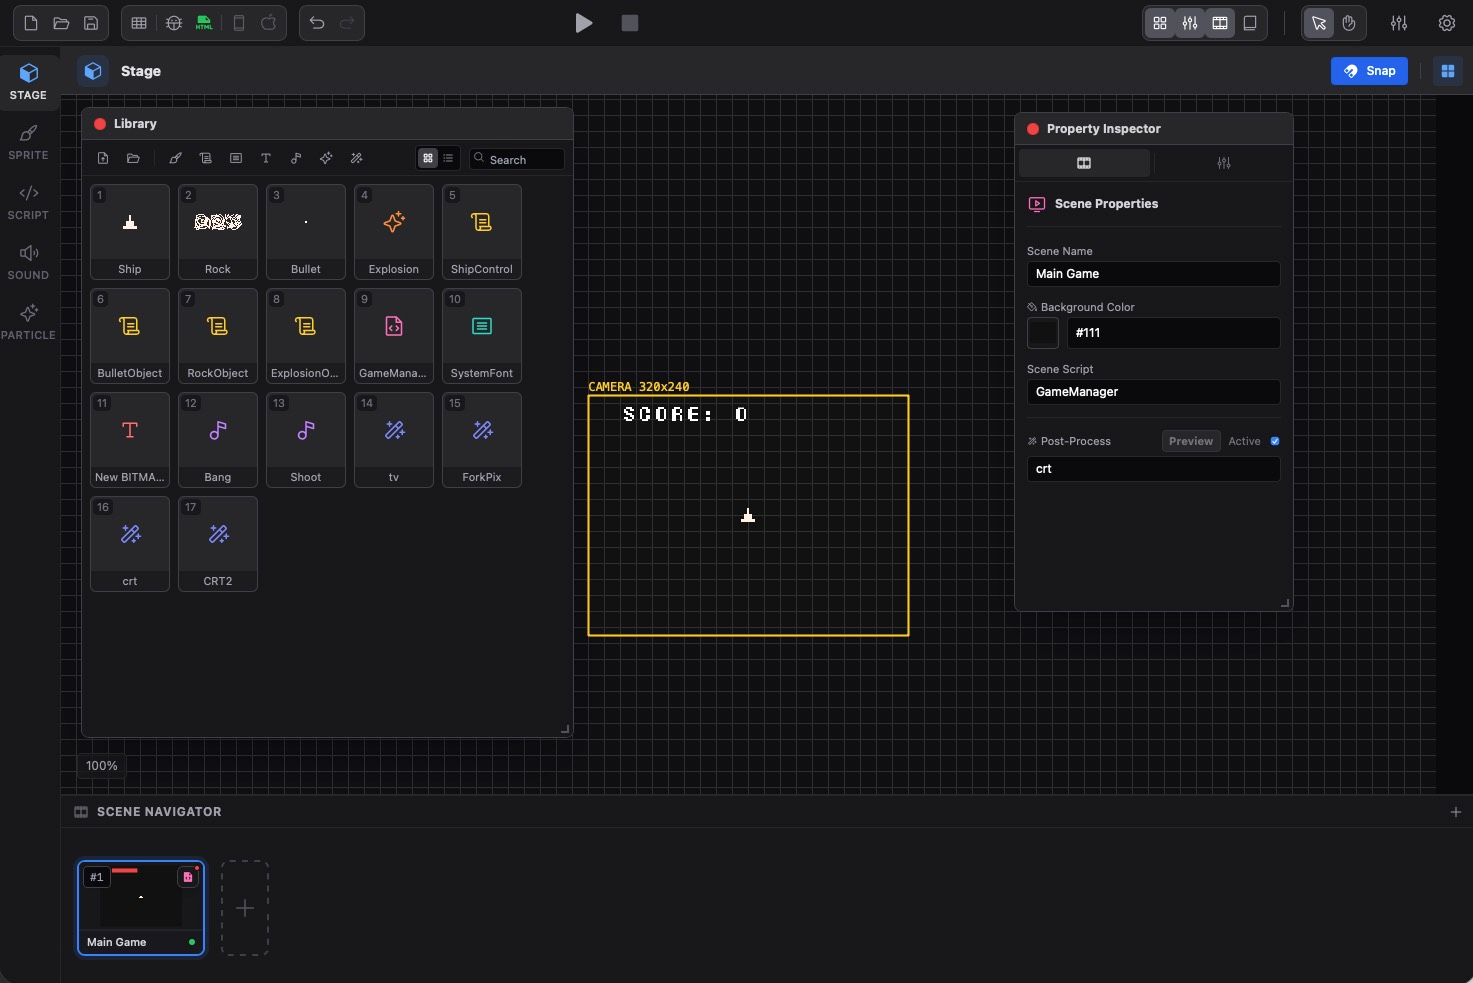Toggle Post-Process Active checkbox
Screen dimensions: 1473x983
1275,441
